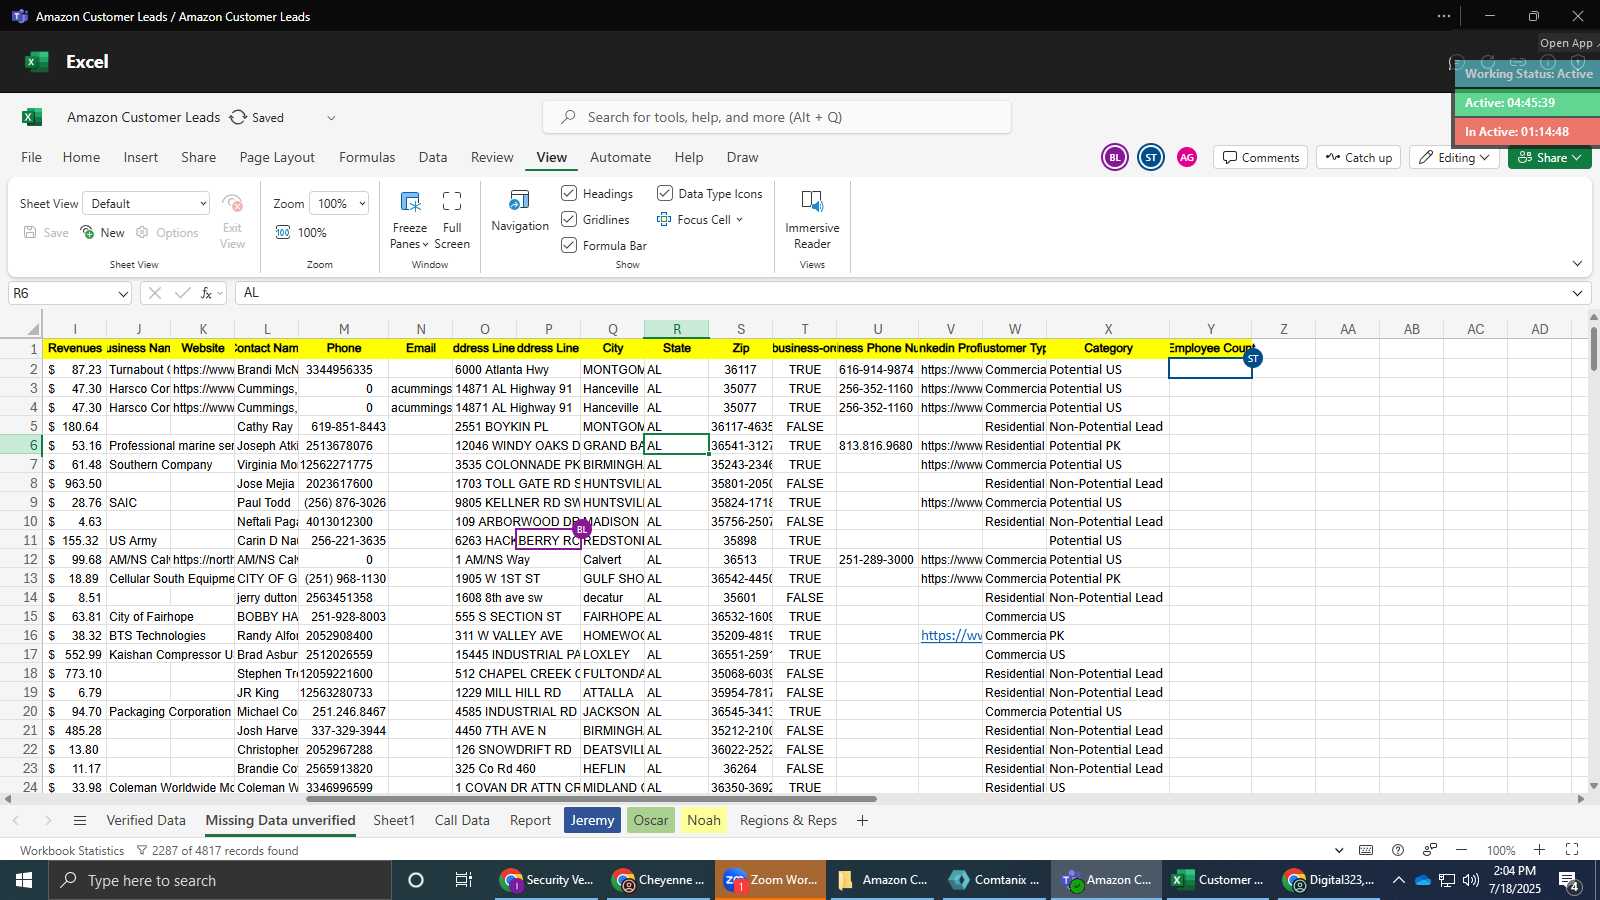Click the fit-to-screen icon in status bar
This screenshot has height=900, width=1600.
coord(1572,850)
